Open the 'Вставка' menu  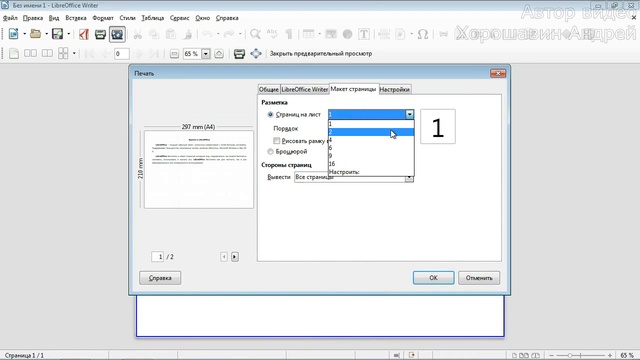pyautogui.click(x=76, y=18)
